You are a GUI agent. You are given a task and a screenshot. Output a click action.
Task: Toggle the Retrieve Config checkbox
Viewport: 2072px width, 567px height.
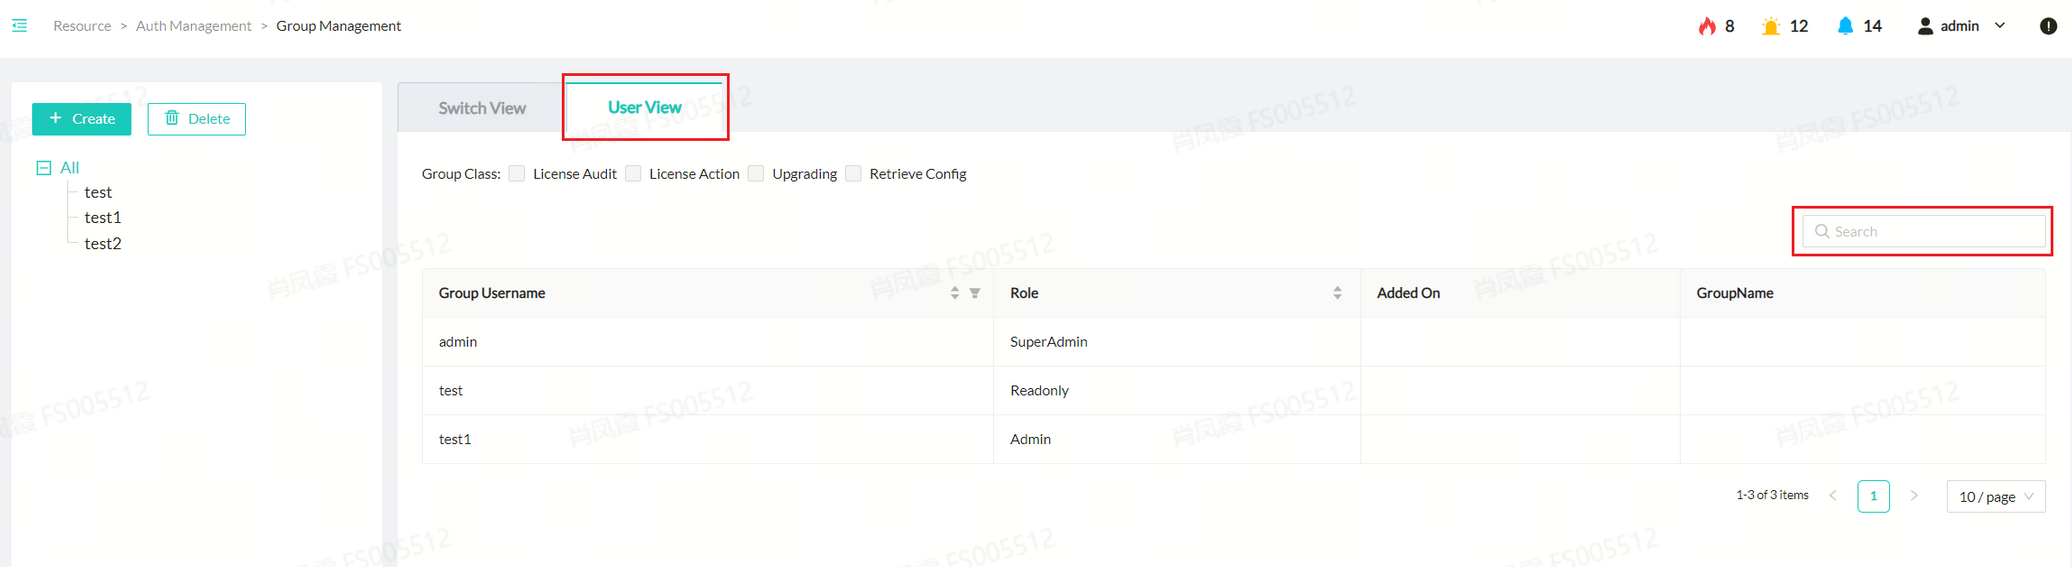click(853, 174)
